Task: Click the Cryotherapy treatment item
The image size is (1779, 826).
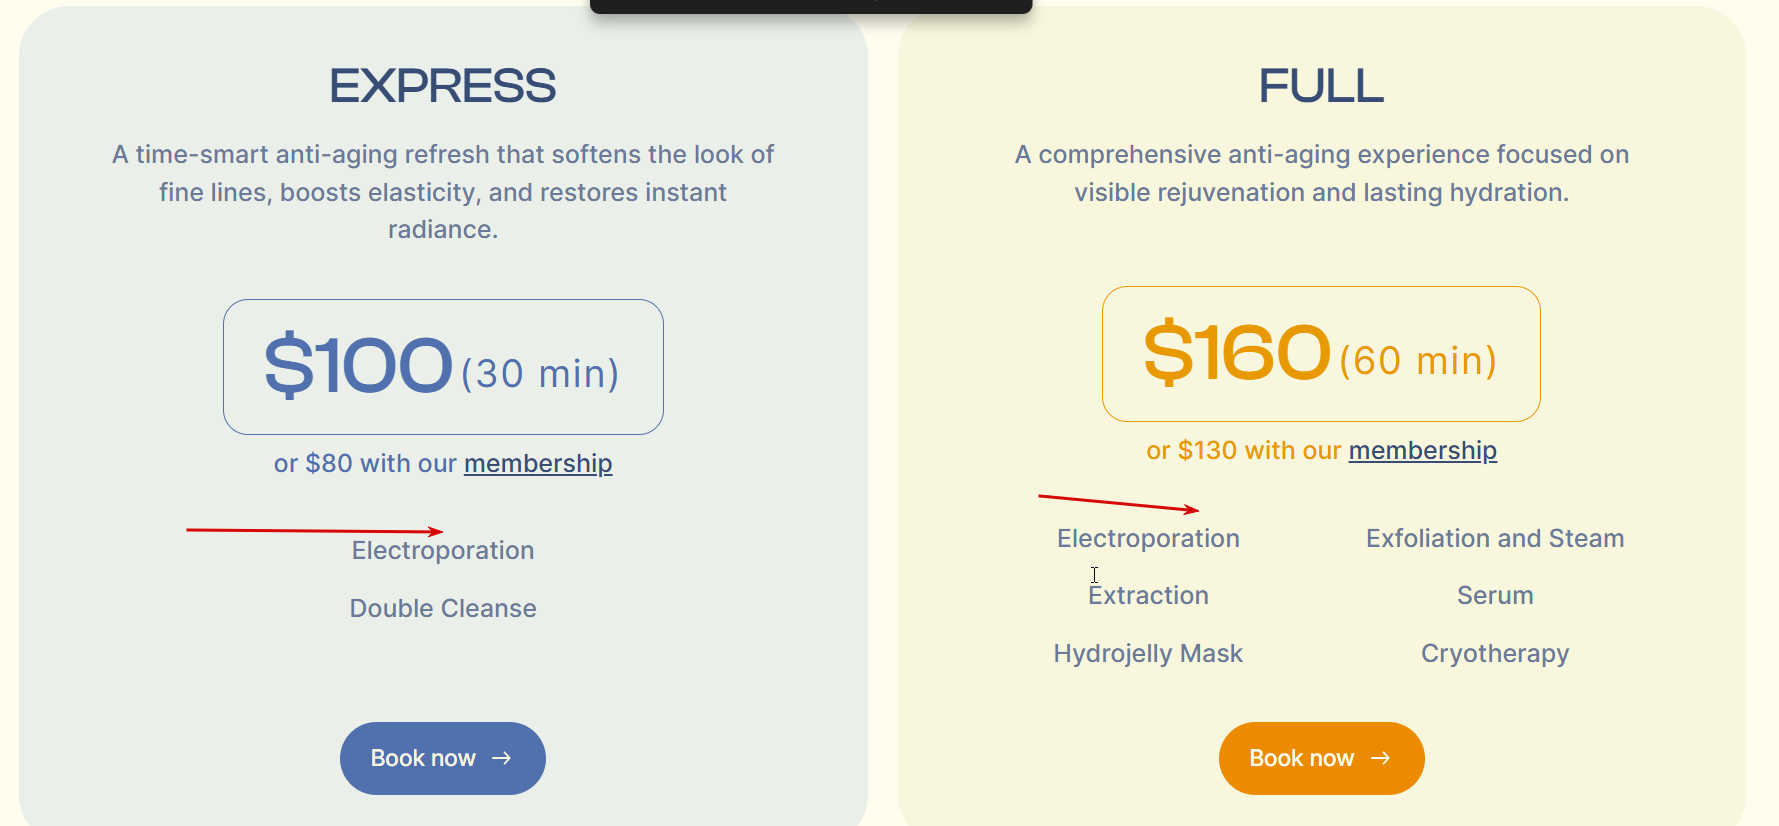Action: coord(1495,654)
